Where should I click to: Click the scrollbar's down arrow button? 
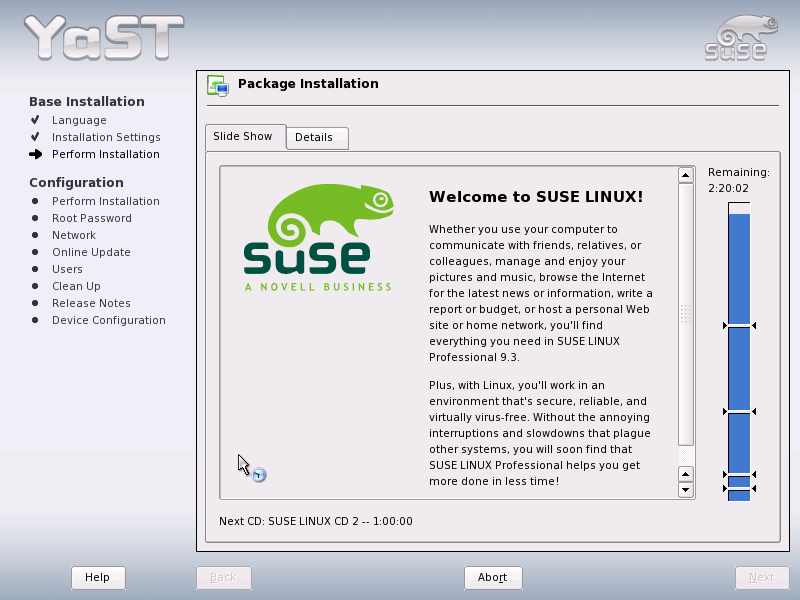tap(686, 490)
